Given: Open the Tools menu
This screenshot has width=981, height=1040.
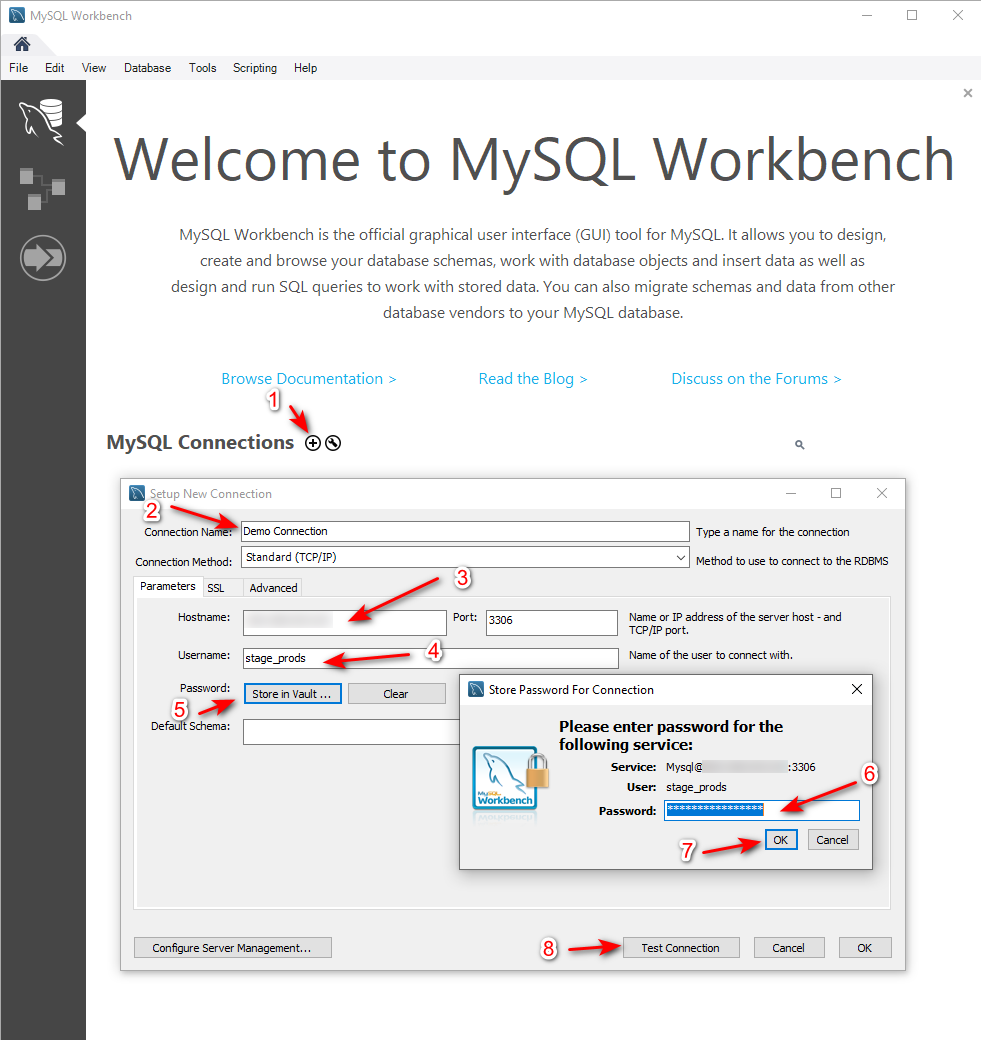Looking at the screenshot, I should [x=202, y=68].
